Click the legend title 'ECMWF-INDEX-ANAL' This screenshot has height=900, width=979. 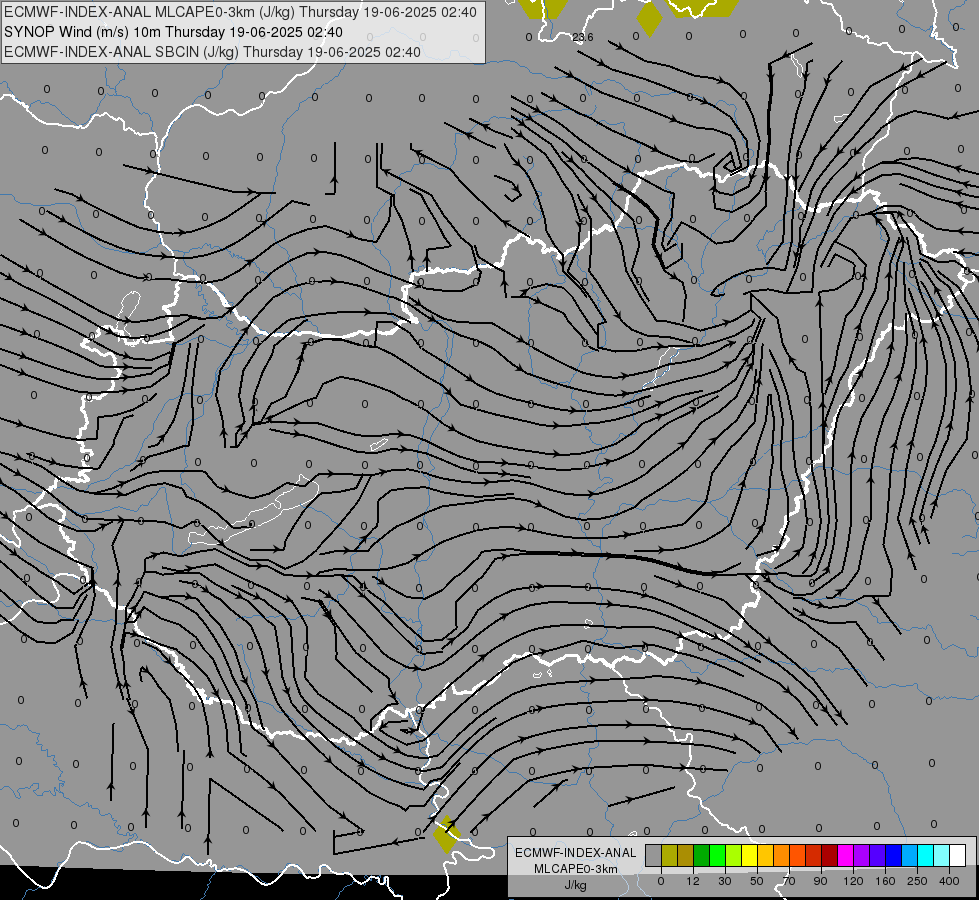[x=575, y=853]
